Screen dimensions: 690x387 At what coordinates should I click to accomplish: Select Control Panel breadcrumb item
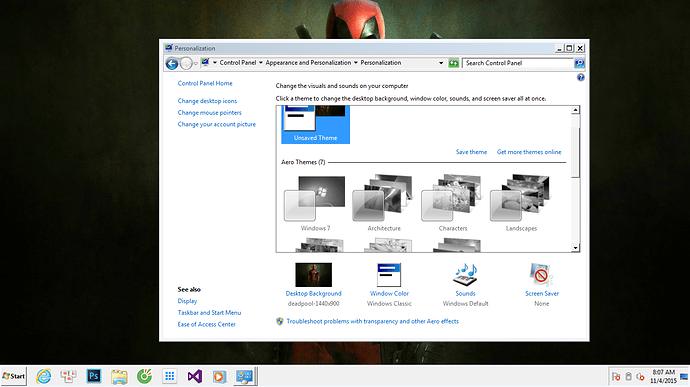[x=238, y=63]
